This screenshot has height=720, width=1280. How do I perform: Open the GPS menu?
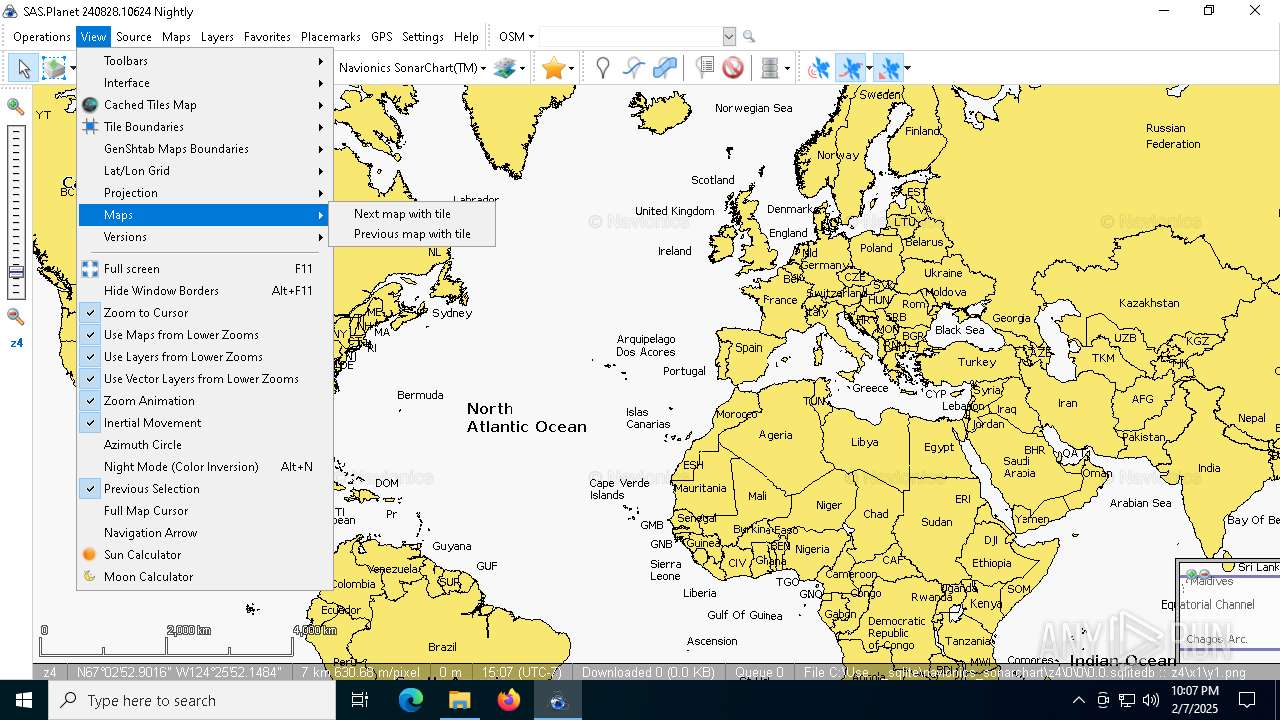click(x=381, y=37)
